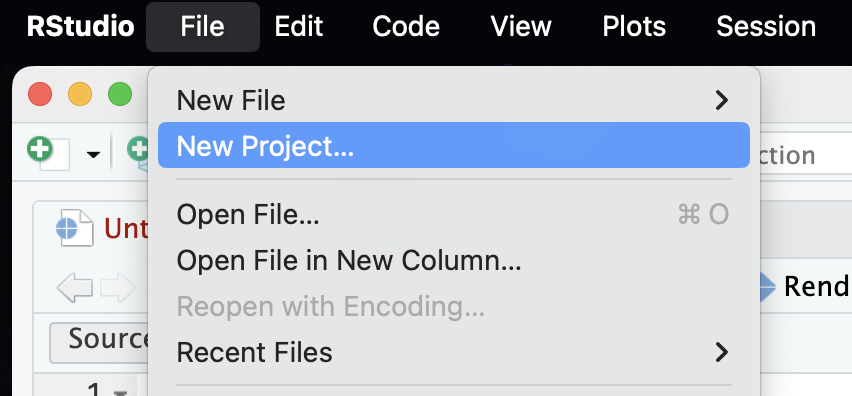Open the Session menu in menu bar
Viewport: 852px width, 396px height.
point(766,26)
